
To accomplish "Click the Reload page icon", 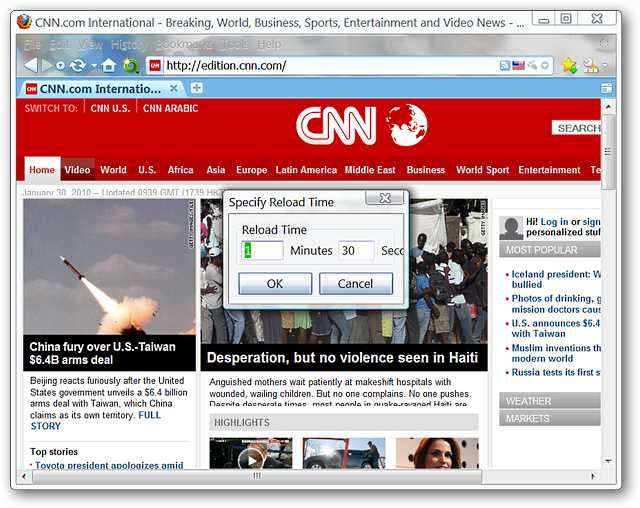I will pos(76,65).
